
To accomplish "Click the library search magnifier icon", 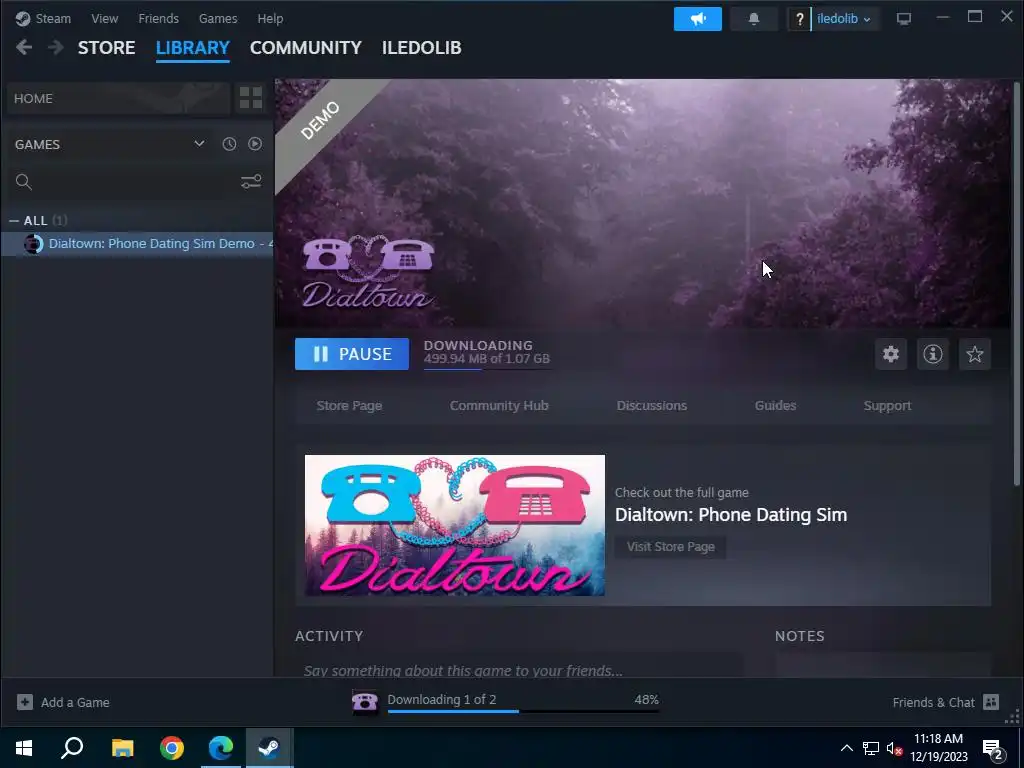I will pyautogui.click(x=24, y=182).
